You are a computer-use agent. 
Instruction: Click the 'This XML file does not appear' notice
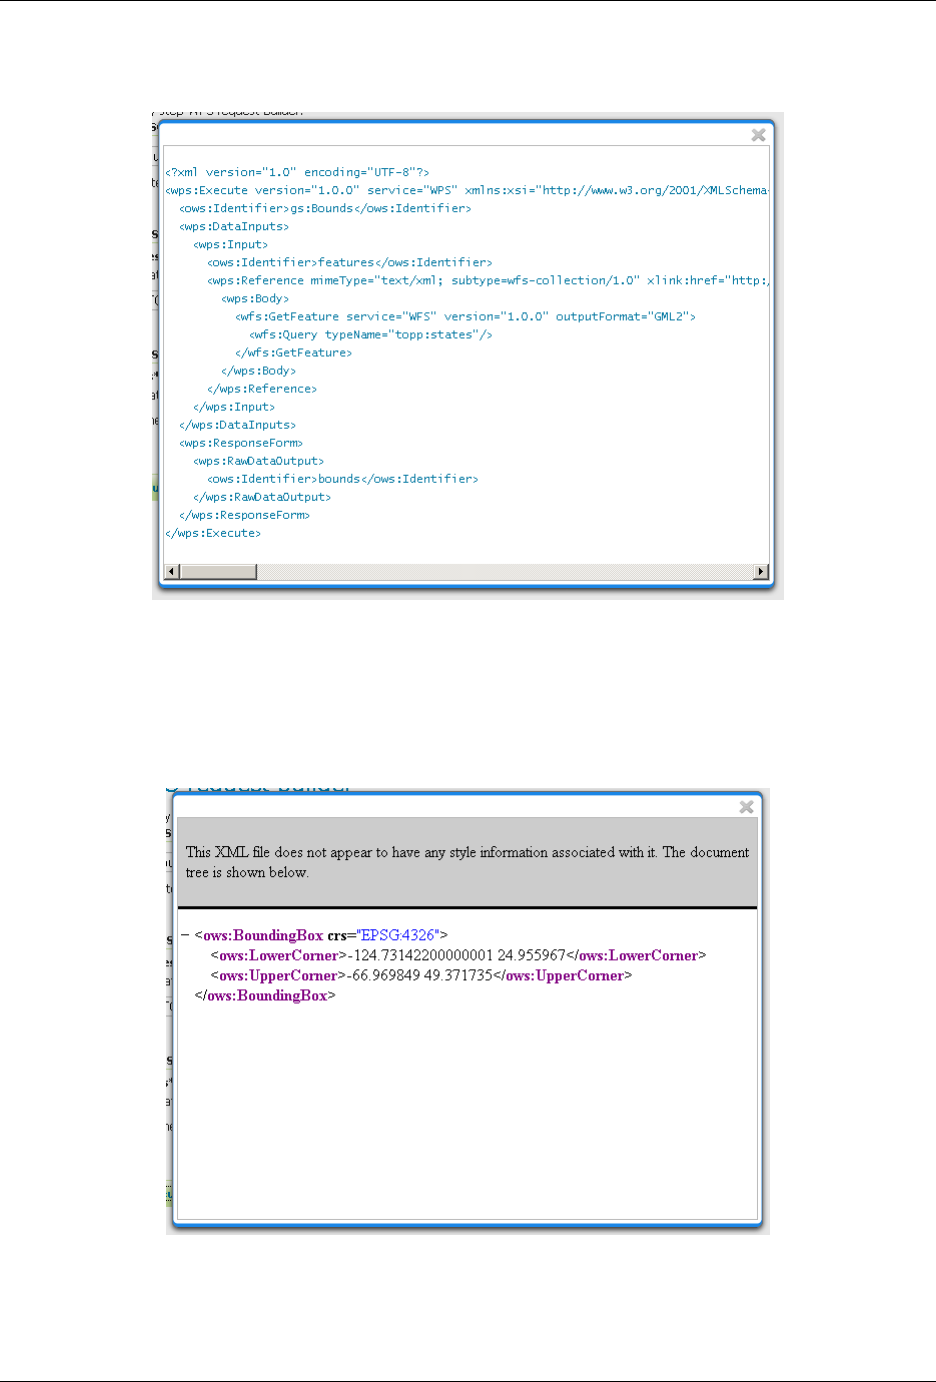tap(467, 862)
